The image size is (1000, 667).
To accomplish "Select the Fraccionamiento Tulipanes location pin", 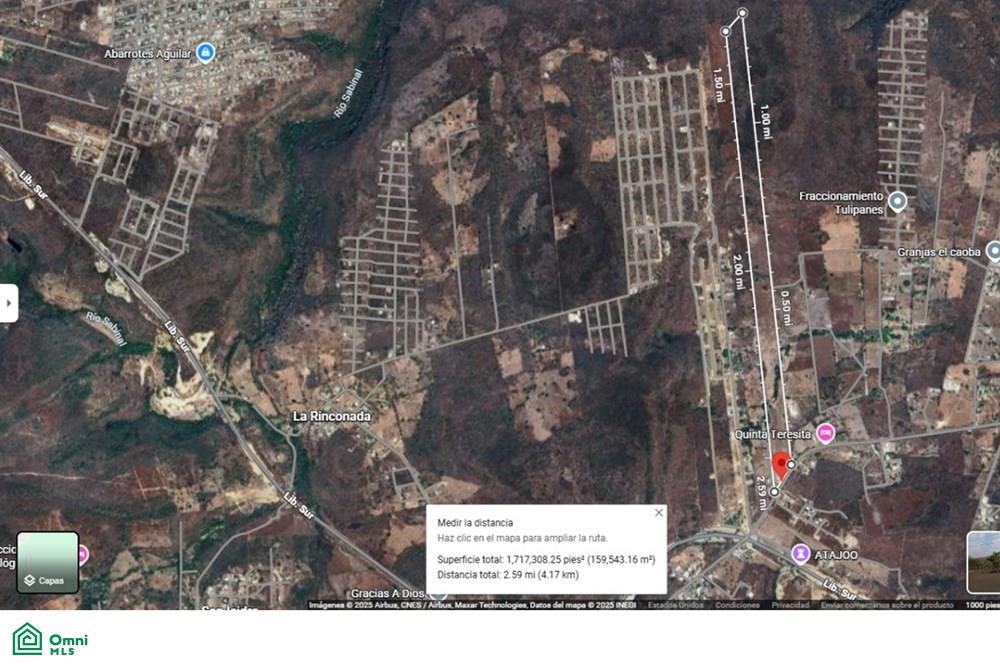I will point(897,202).
